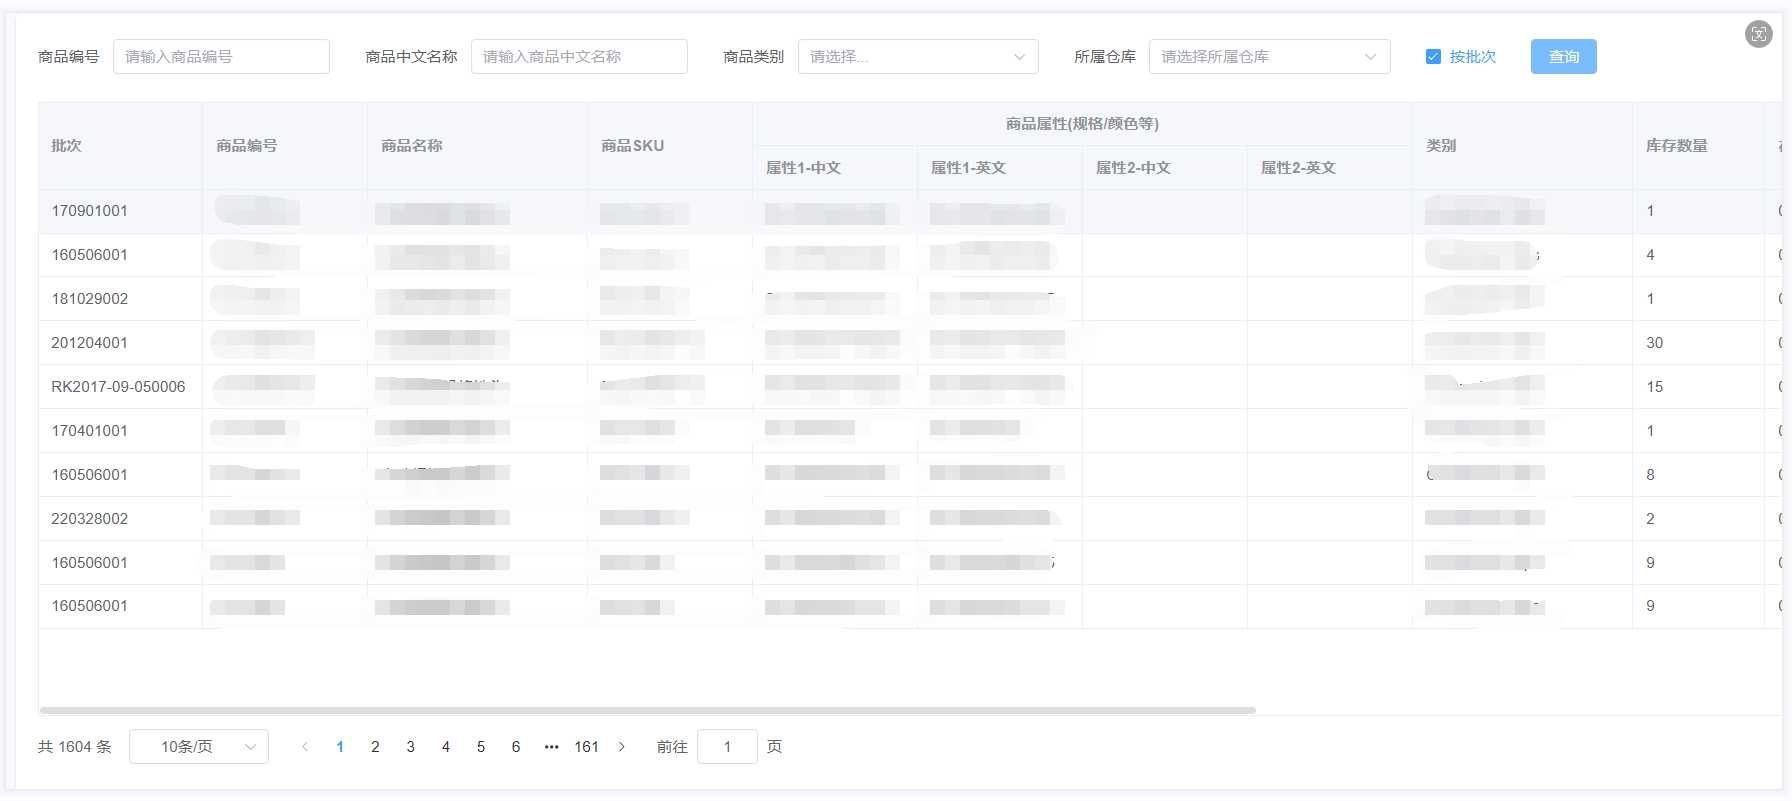
Task: Click the 属性2-中文 column header
Action: pyautogui.click(x=1165, y=168)
